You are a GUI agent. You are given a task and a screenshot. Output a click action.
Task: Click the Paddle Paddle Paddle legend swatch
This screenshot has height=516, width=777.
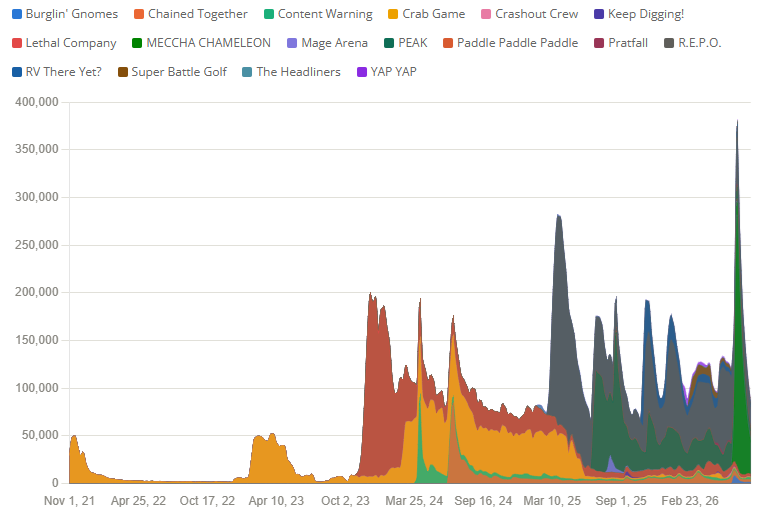click(448, 43)
